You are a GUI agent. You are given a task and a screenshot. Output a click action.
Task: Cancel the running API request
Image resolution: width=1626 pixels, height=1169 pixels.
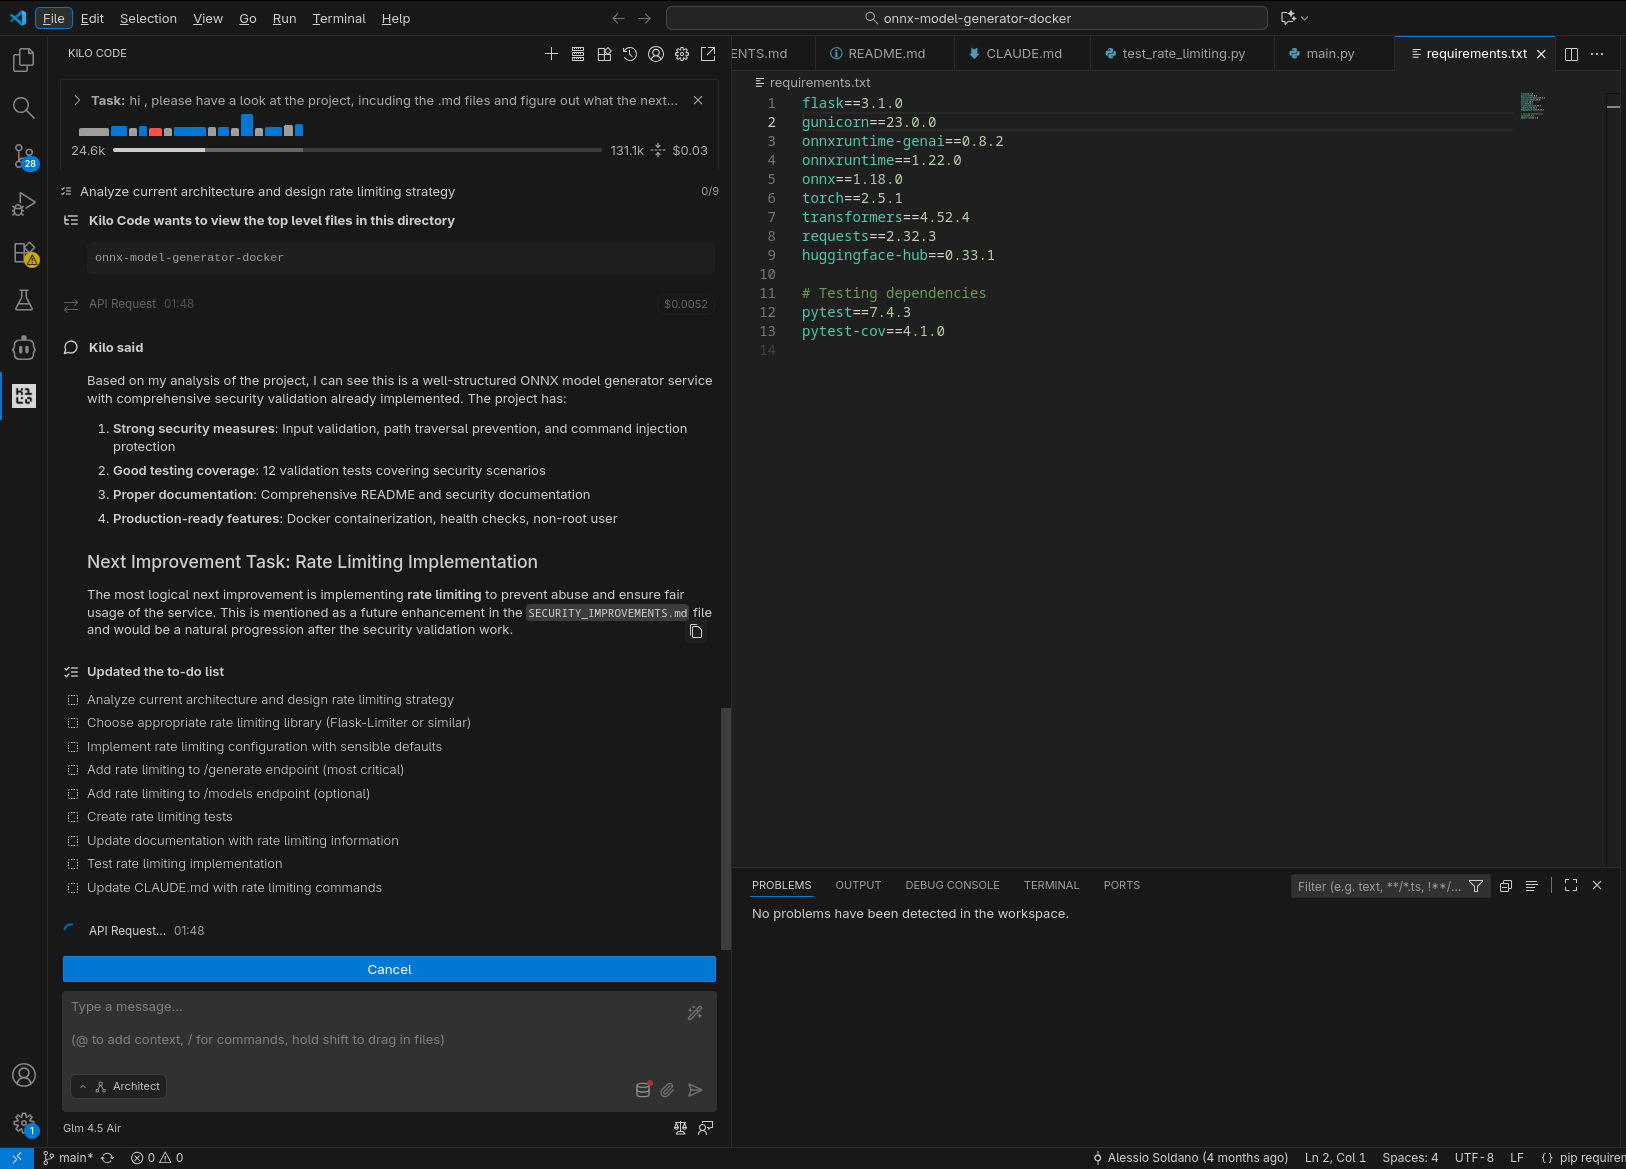(389, 969)
